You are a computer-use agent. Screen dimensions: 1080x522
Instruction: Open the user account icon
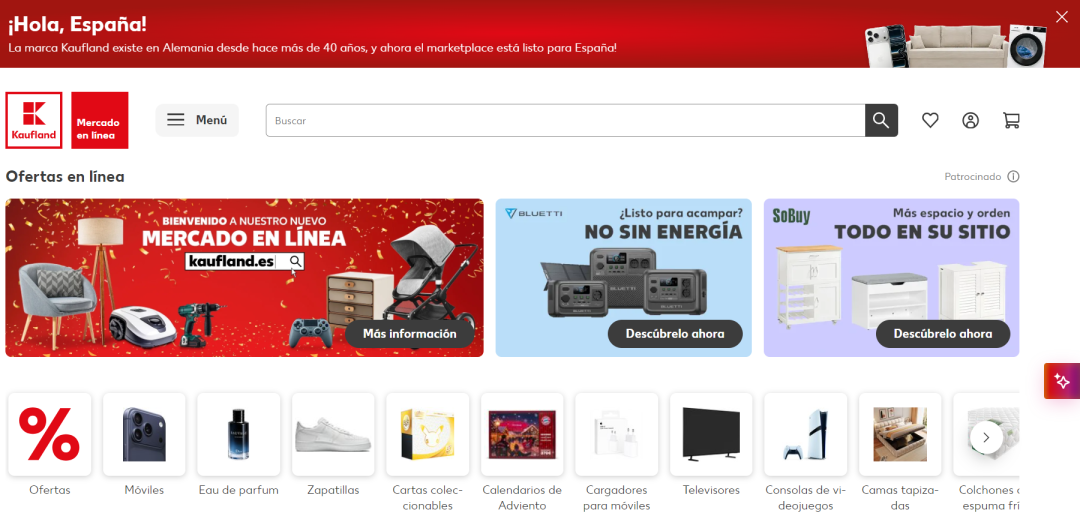point(970,121)
